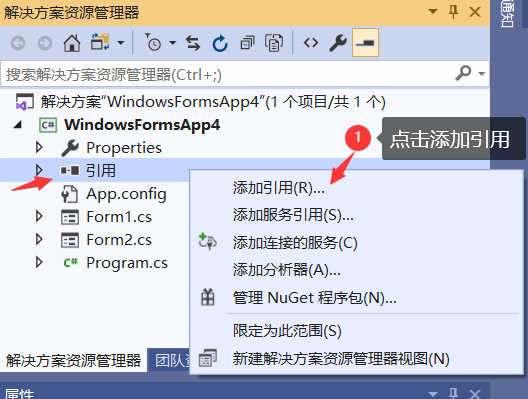Close the 属性 panel
This screenshot has width=528, height=399.
point(475,394)
